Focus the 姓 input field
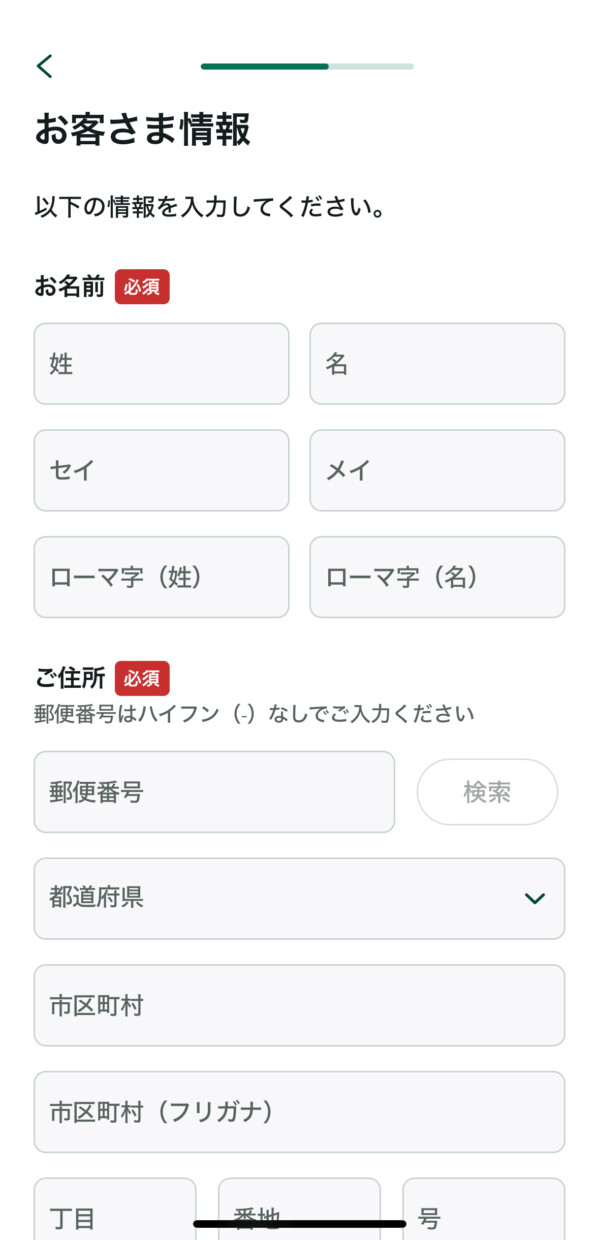 [161, 364]
